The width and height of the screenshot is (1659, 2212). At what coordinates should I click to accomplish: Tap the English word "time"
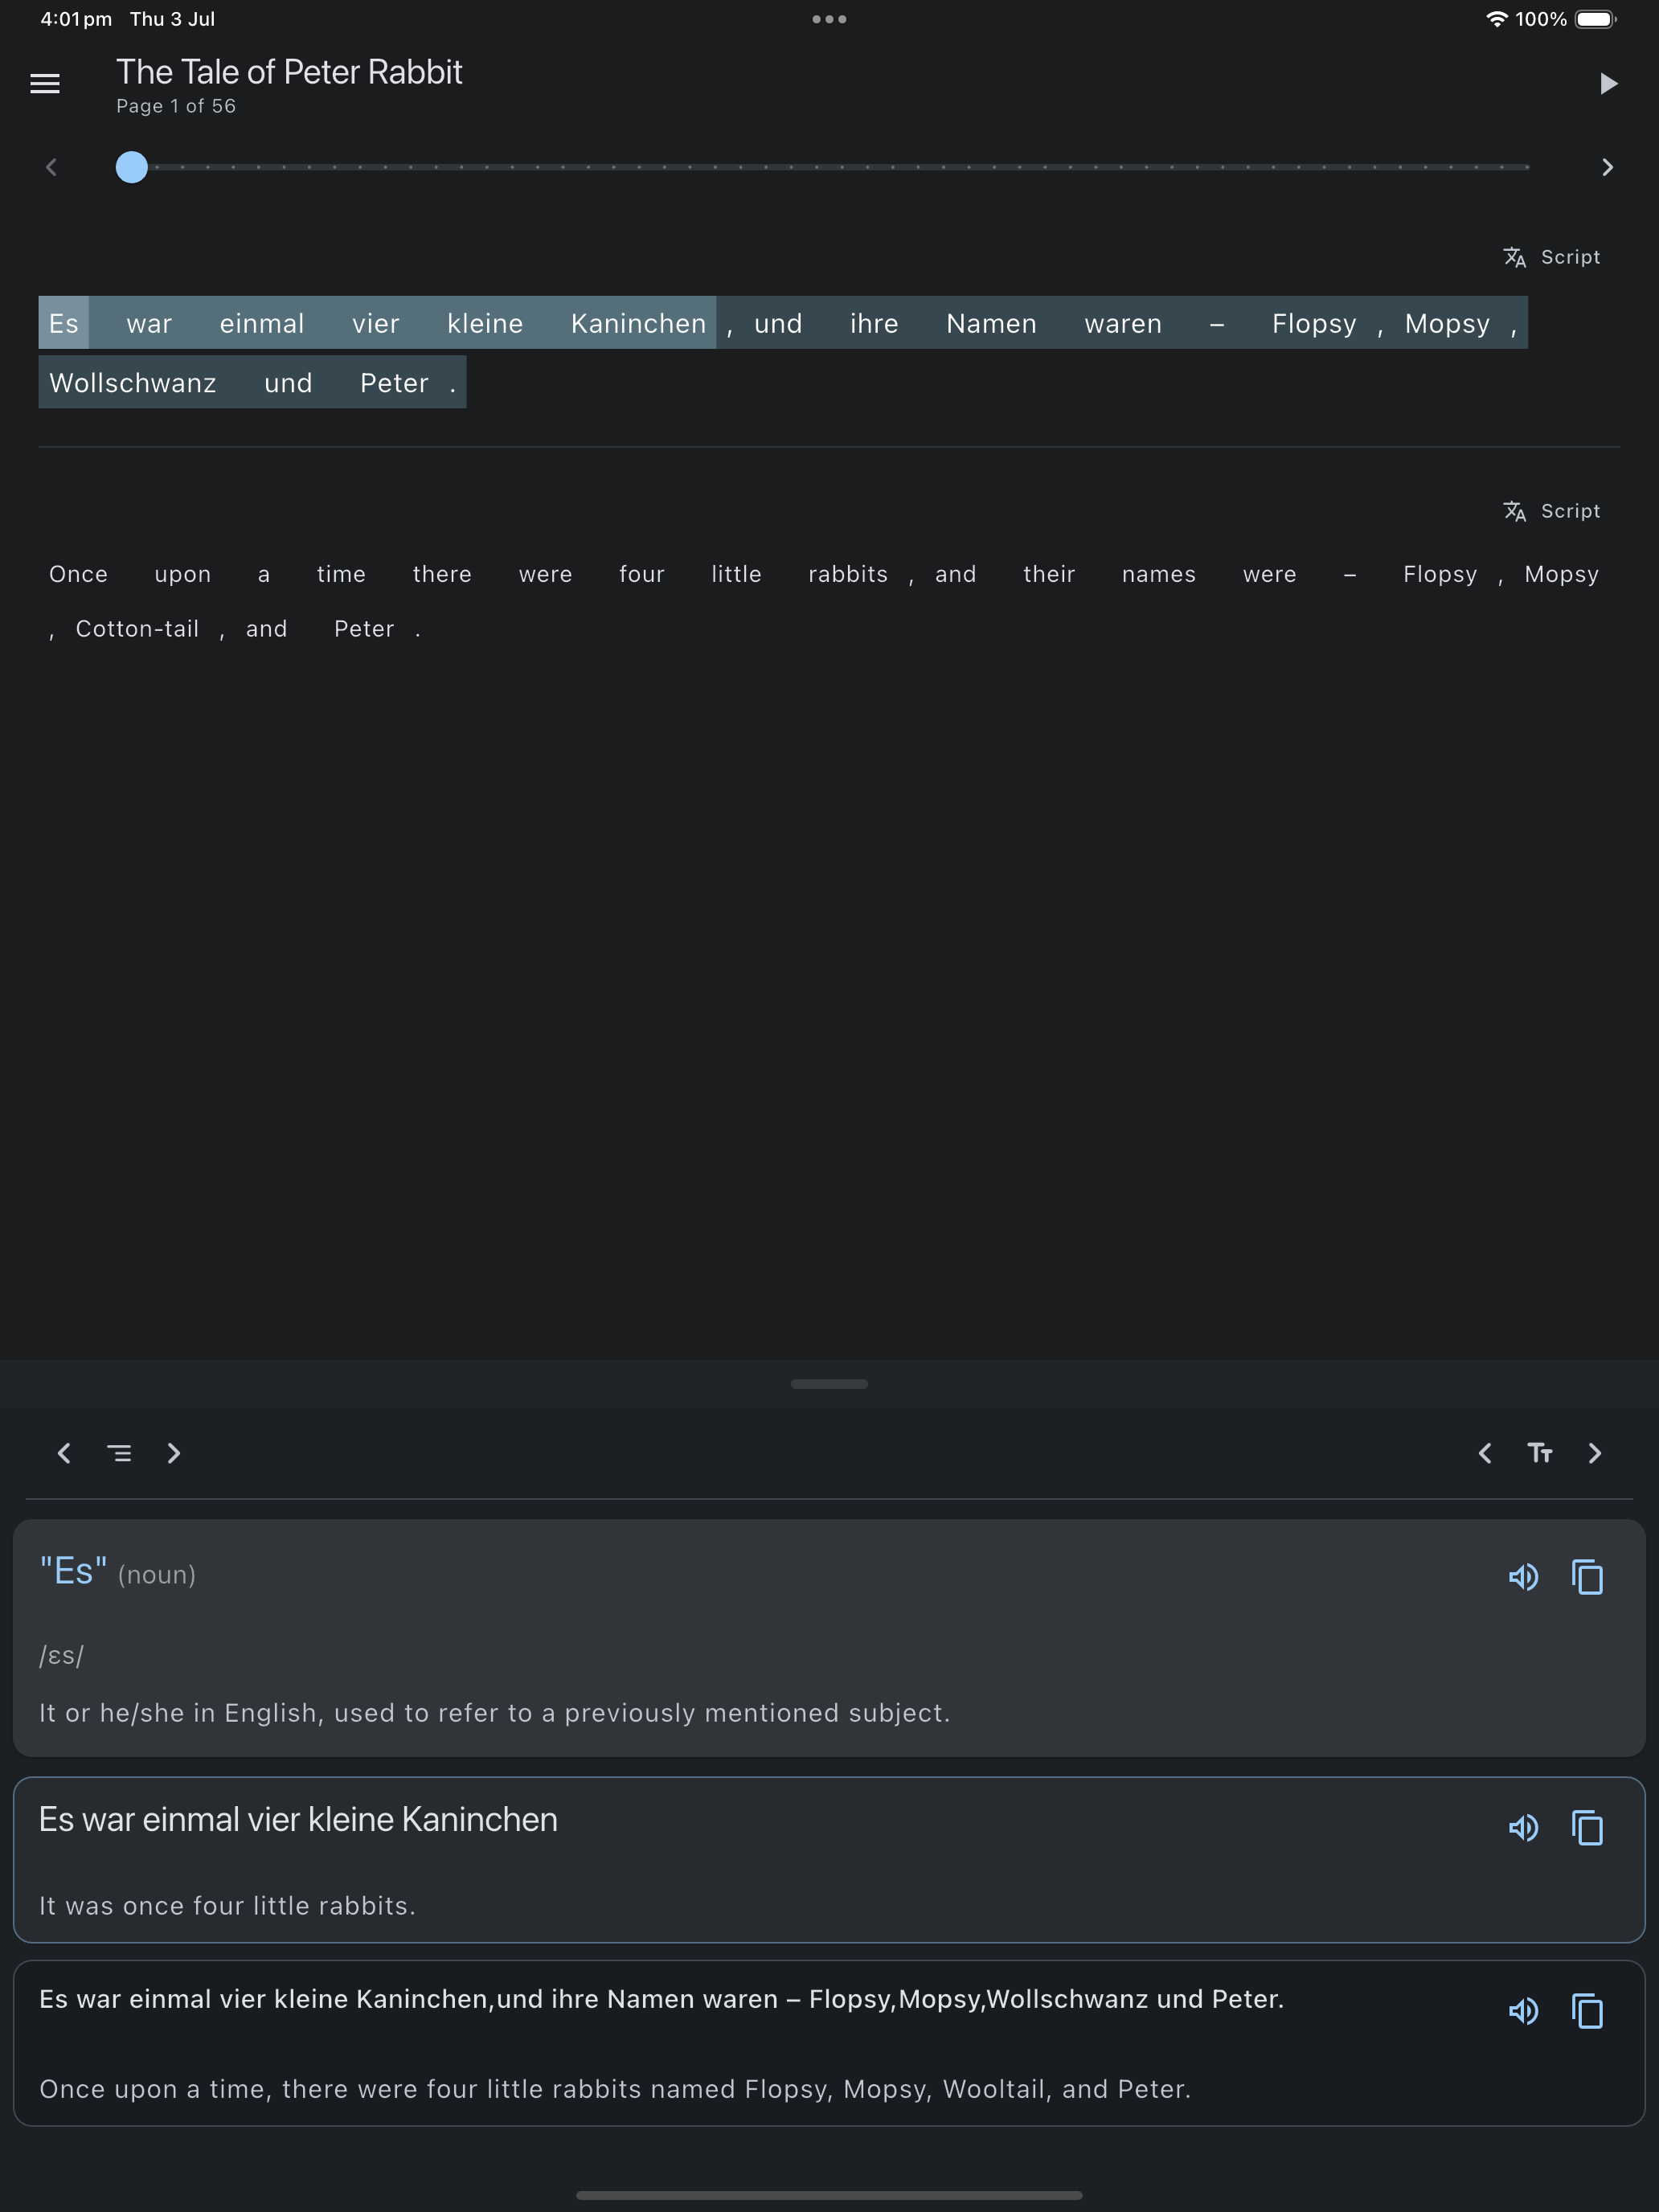[x=341, y=574]
